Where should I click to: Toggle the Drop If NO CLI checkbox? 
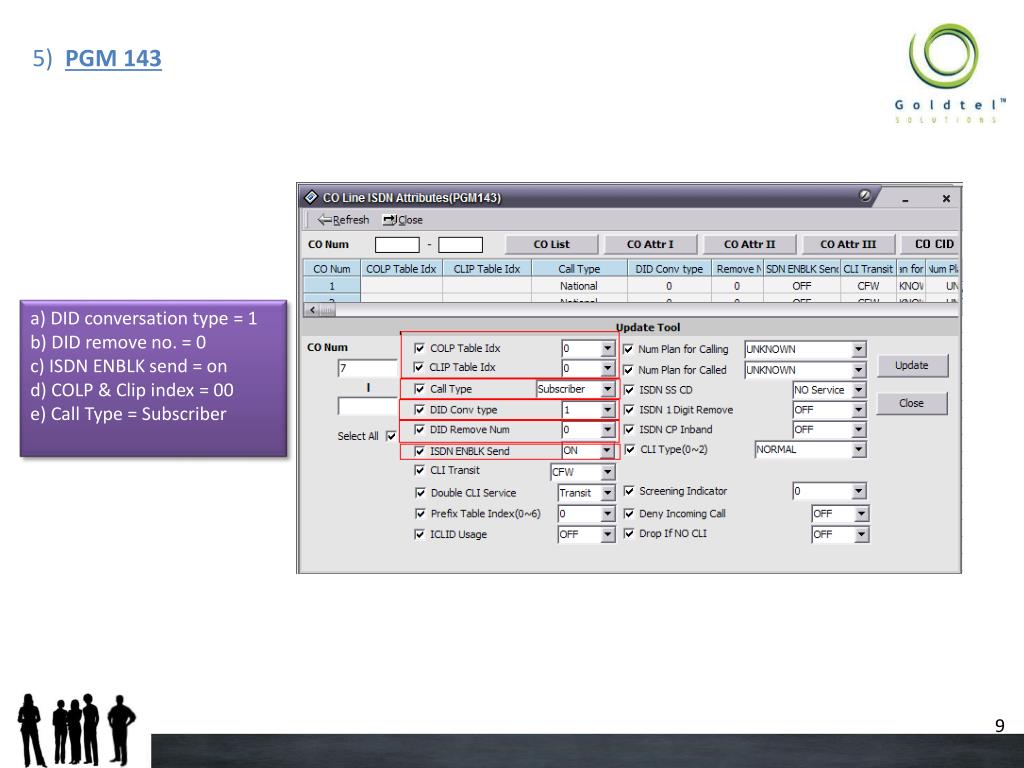[629, 533]
